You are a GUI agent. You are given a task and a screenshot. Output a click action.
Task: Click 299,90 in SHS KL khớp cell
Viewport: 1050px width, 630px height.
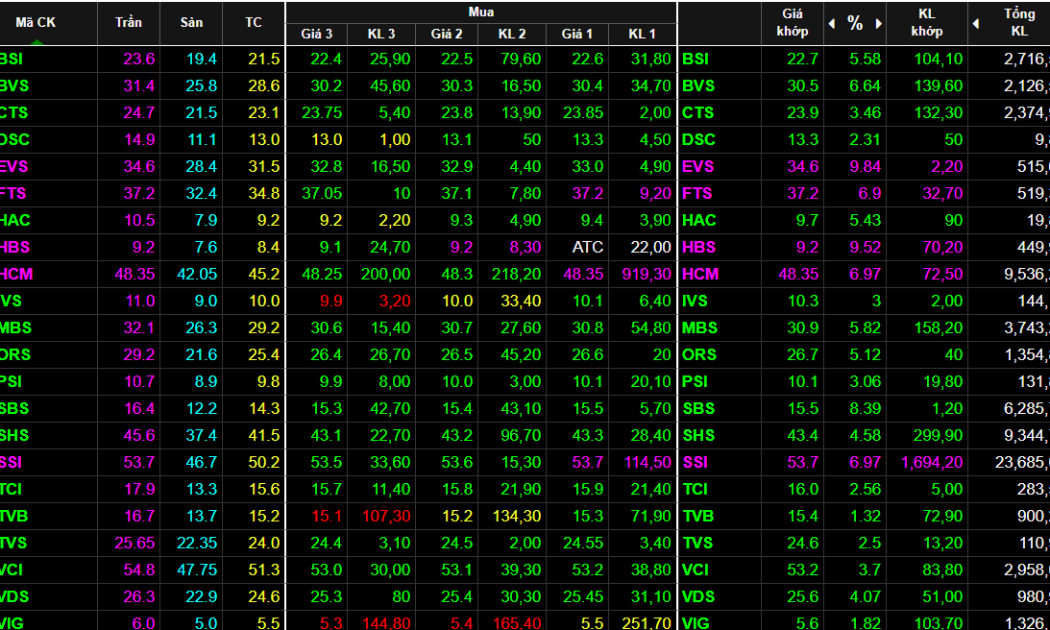coord(938,435)
